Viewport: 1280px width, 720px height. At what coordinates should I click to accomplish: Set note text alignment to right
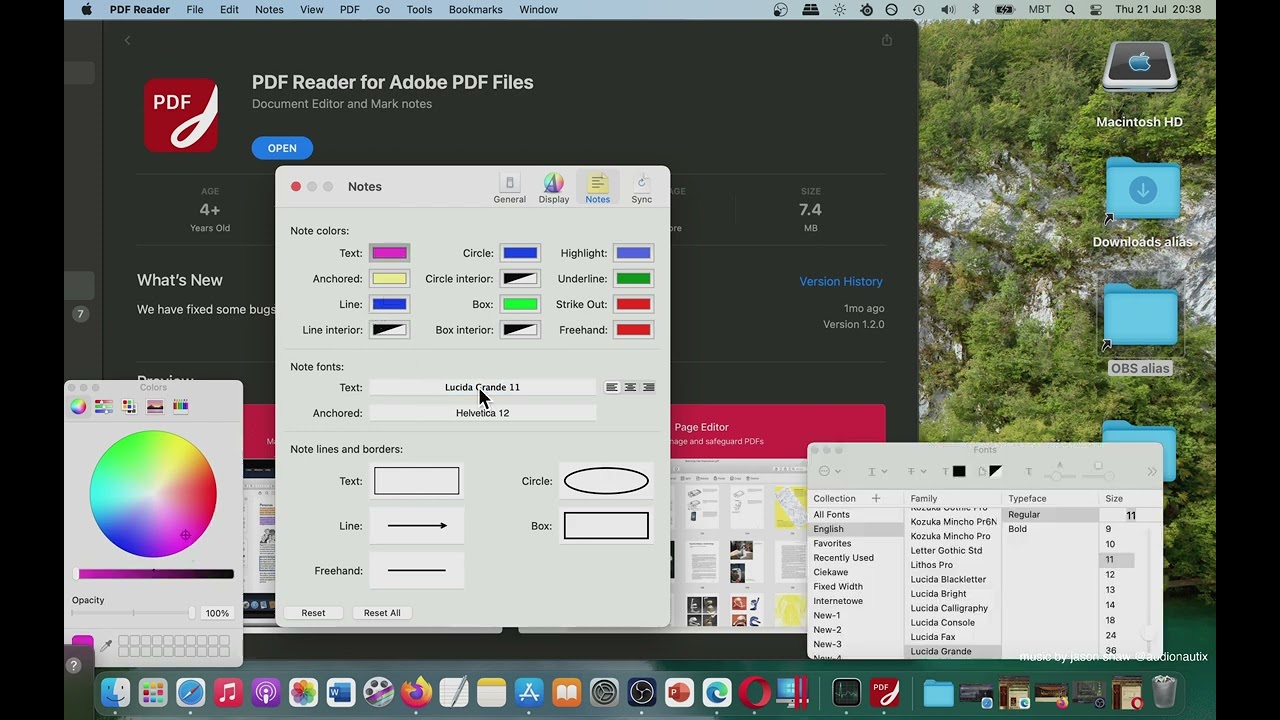pyautogui.click(x=648, y=387)
